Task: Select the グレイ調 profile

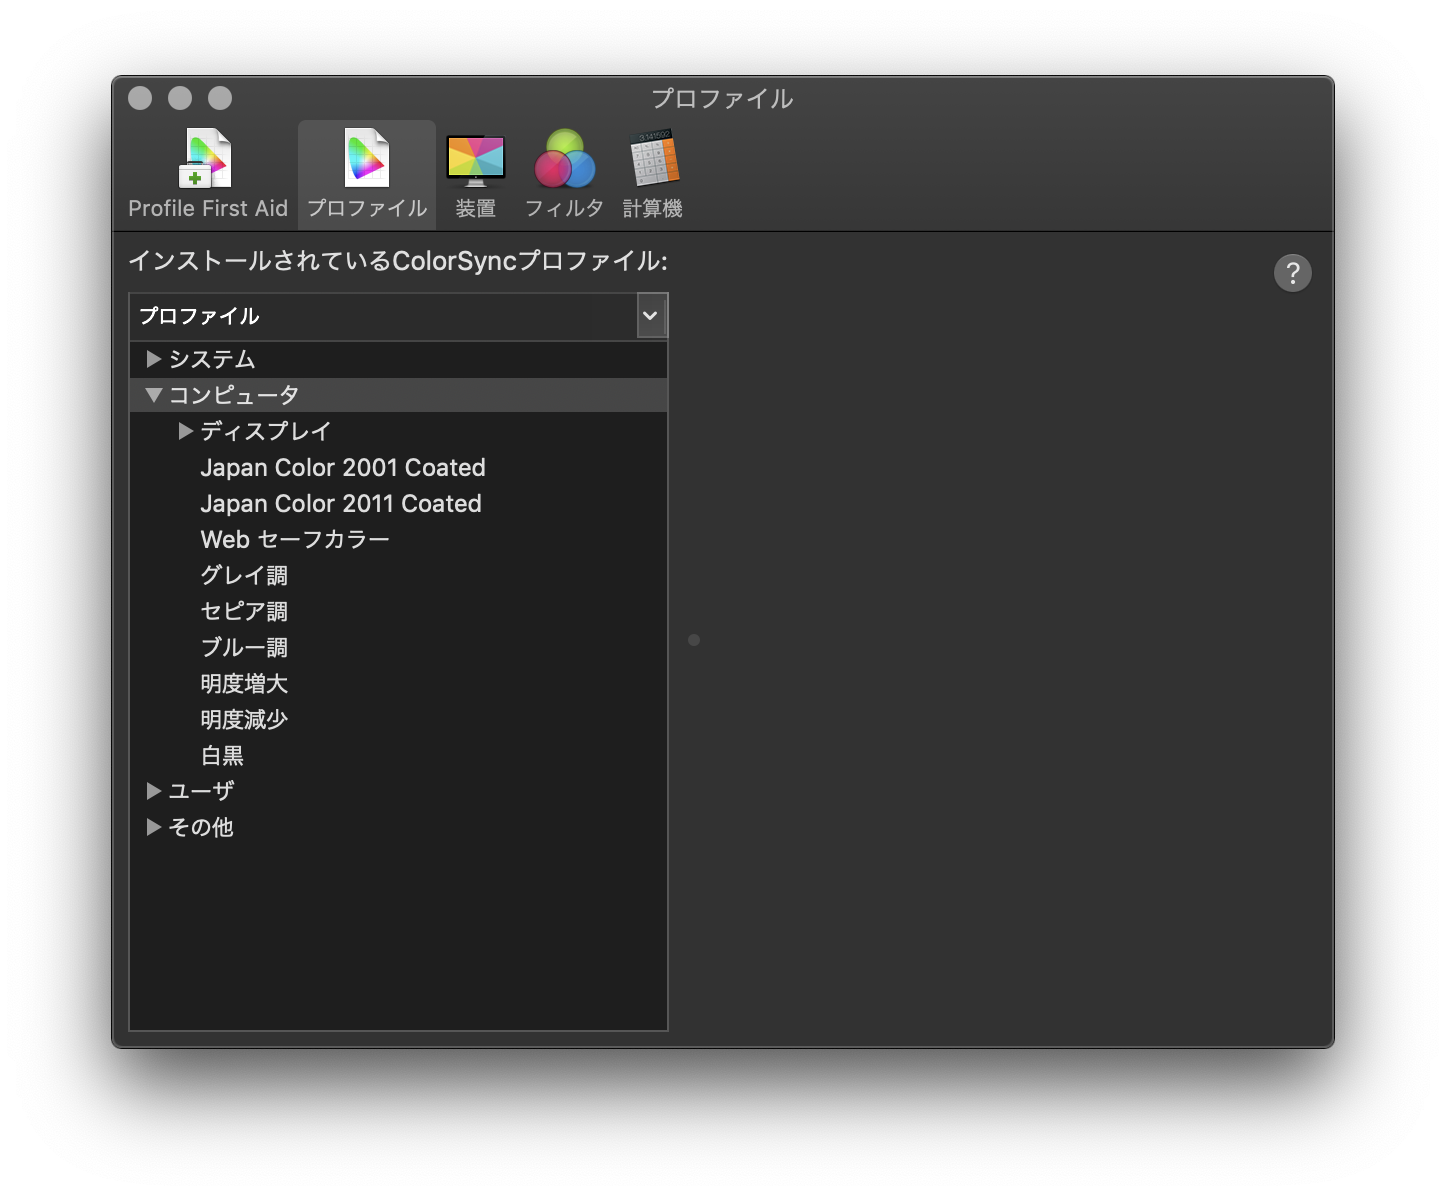Action: click(x=244, y=576)
